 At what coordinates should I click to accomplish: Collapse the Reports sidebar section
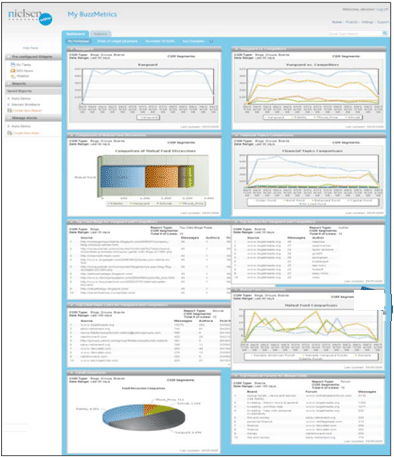click(x=8, y=83)
